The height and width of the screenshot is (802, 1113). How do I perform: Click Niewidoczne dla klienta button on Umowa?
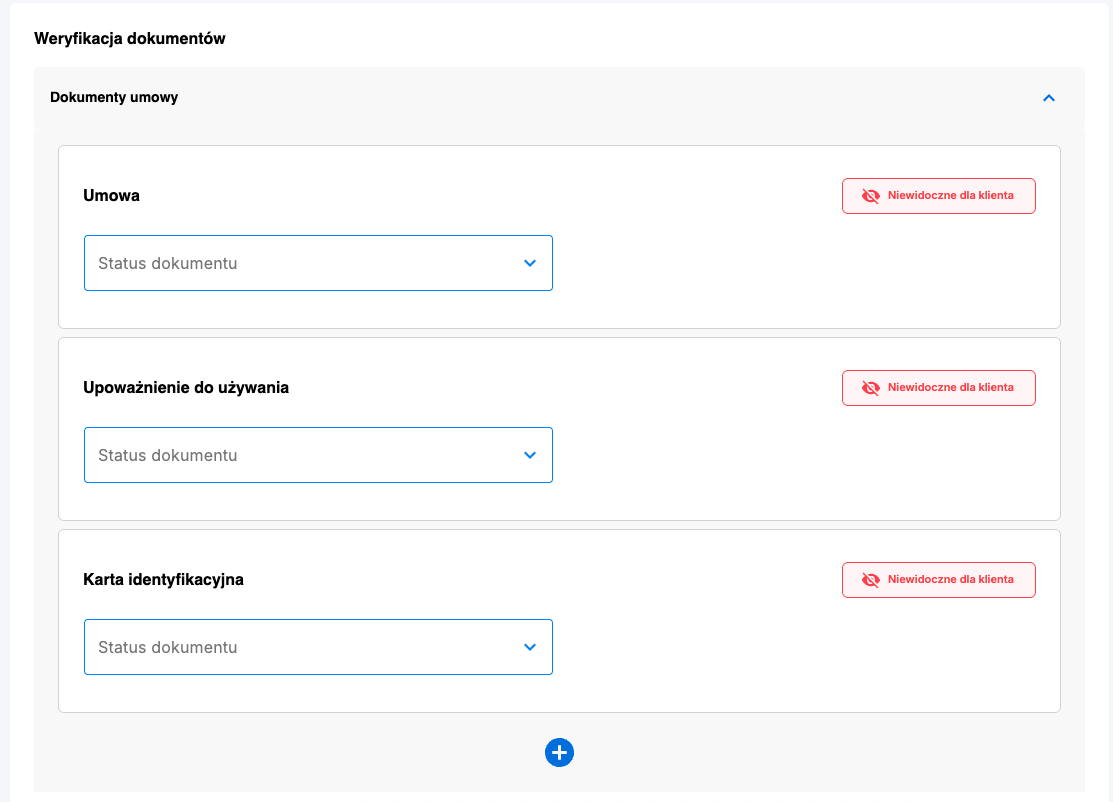[938, 196]
